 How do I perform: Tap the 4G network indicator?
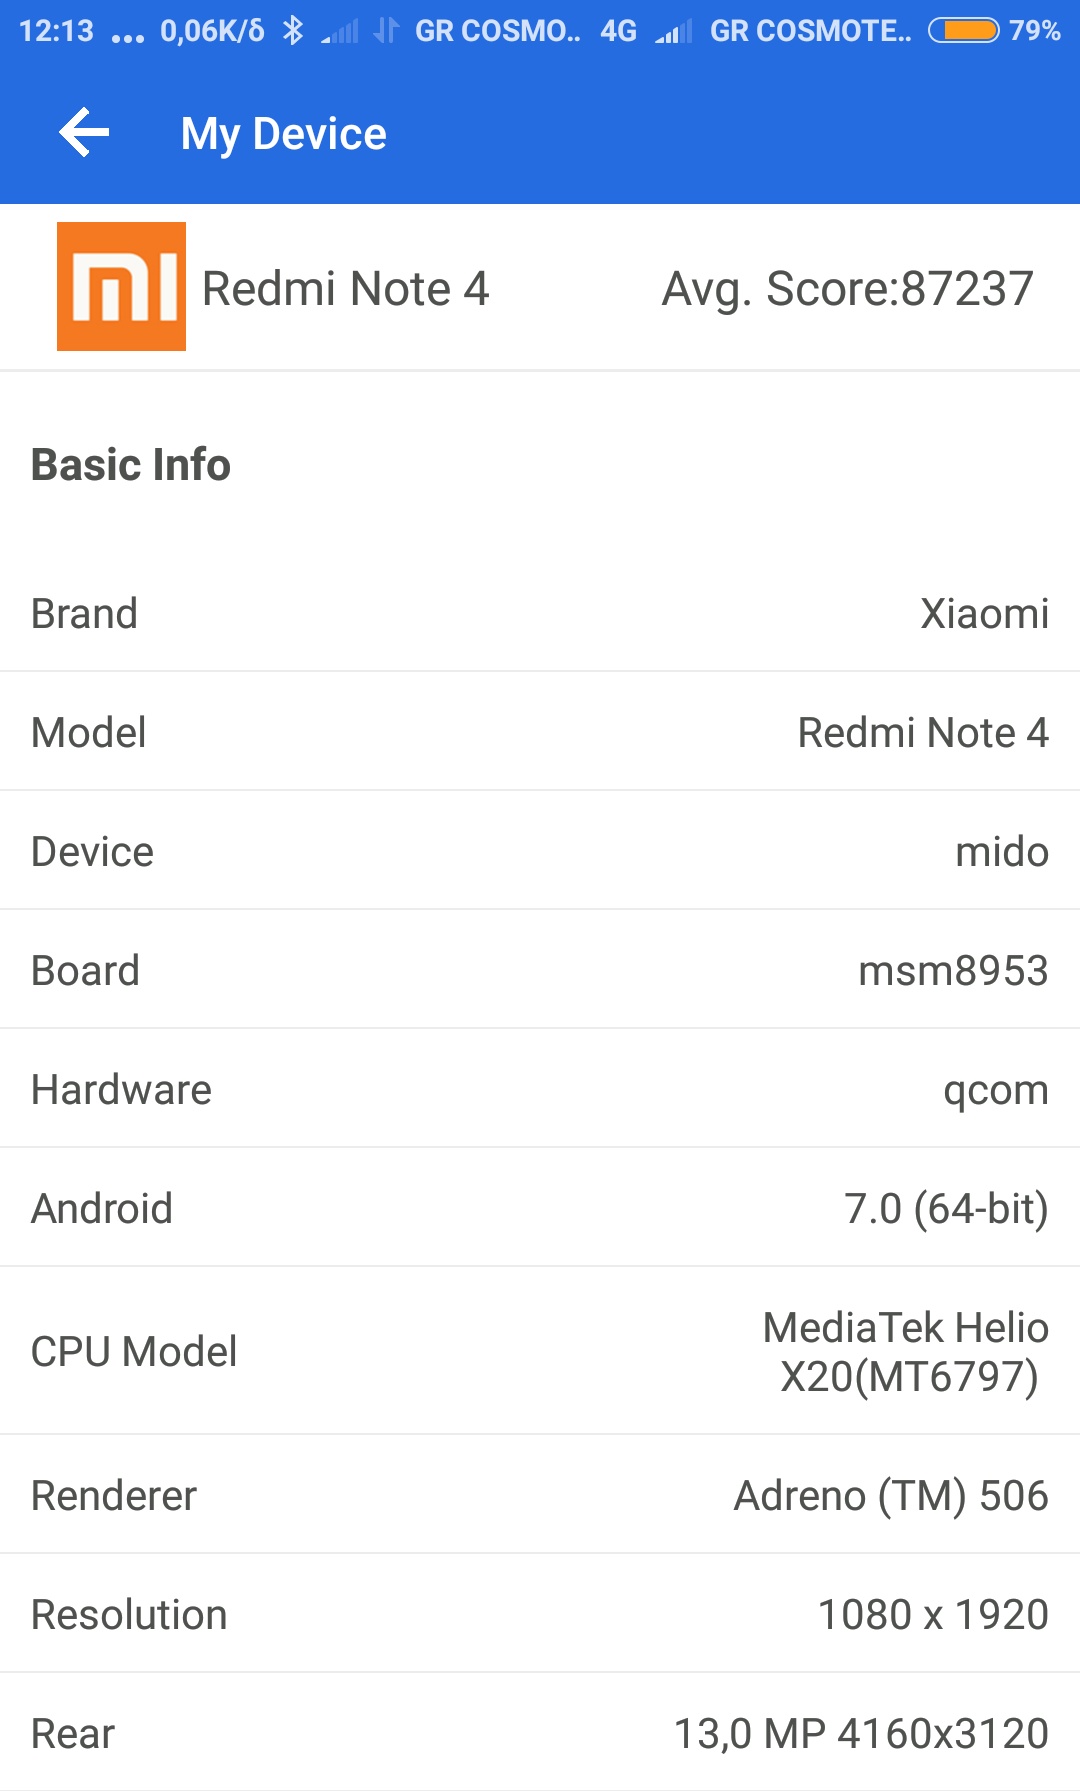click(x=618, y=31)
